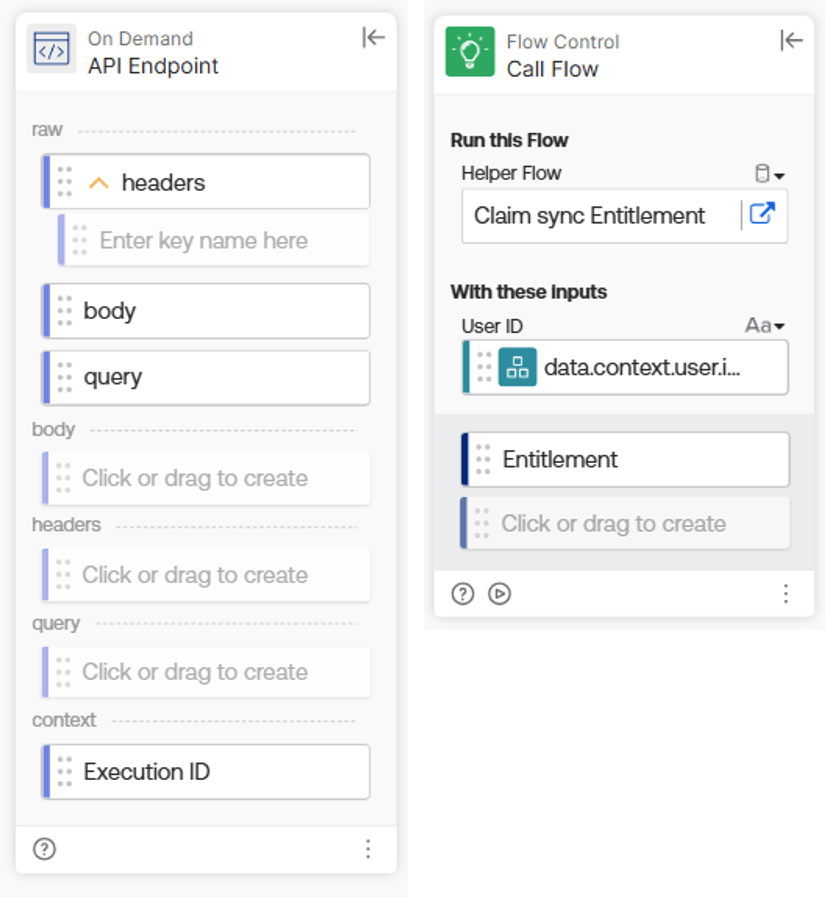Open the User ID text type dropdown
This screenshot has width=825, height=897.
(x=765, y=326)
